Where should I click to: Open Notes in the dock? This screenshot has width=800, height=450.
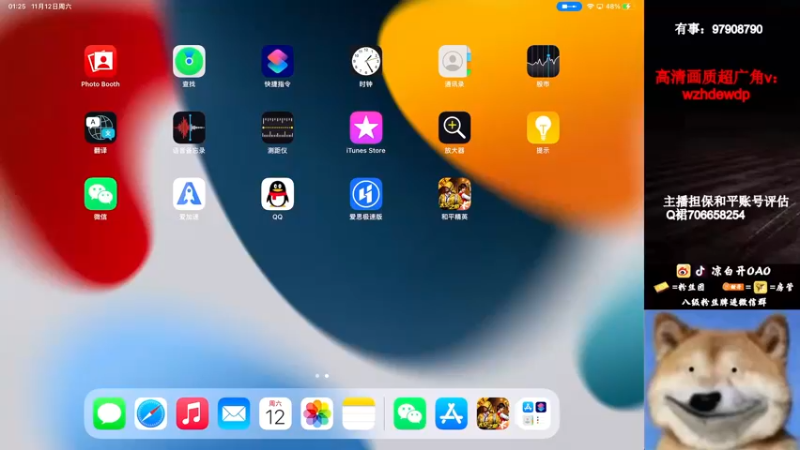(x=359, y=413)
